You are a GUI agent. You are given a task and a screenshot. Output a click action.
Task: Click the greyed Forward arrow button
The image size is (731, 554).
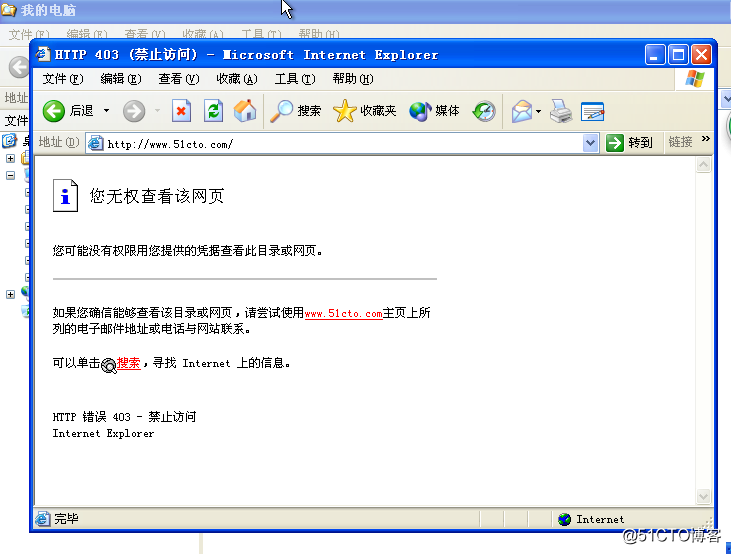[x=134, y=111]
